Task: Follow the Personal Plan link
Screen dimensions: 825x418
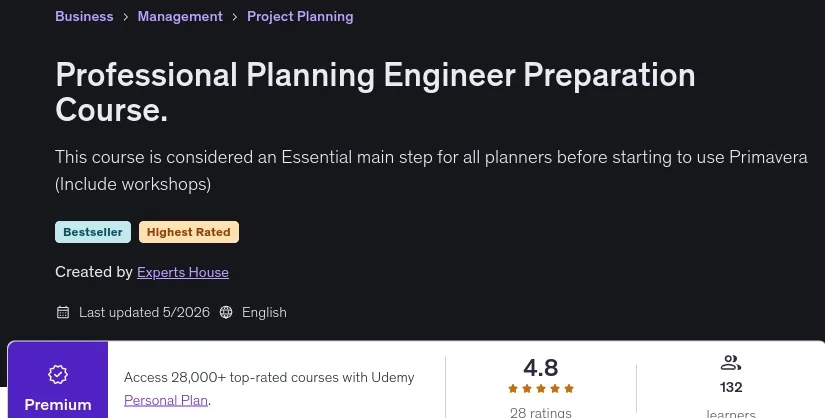Action: point(166,400)
